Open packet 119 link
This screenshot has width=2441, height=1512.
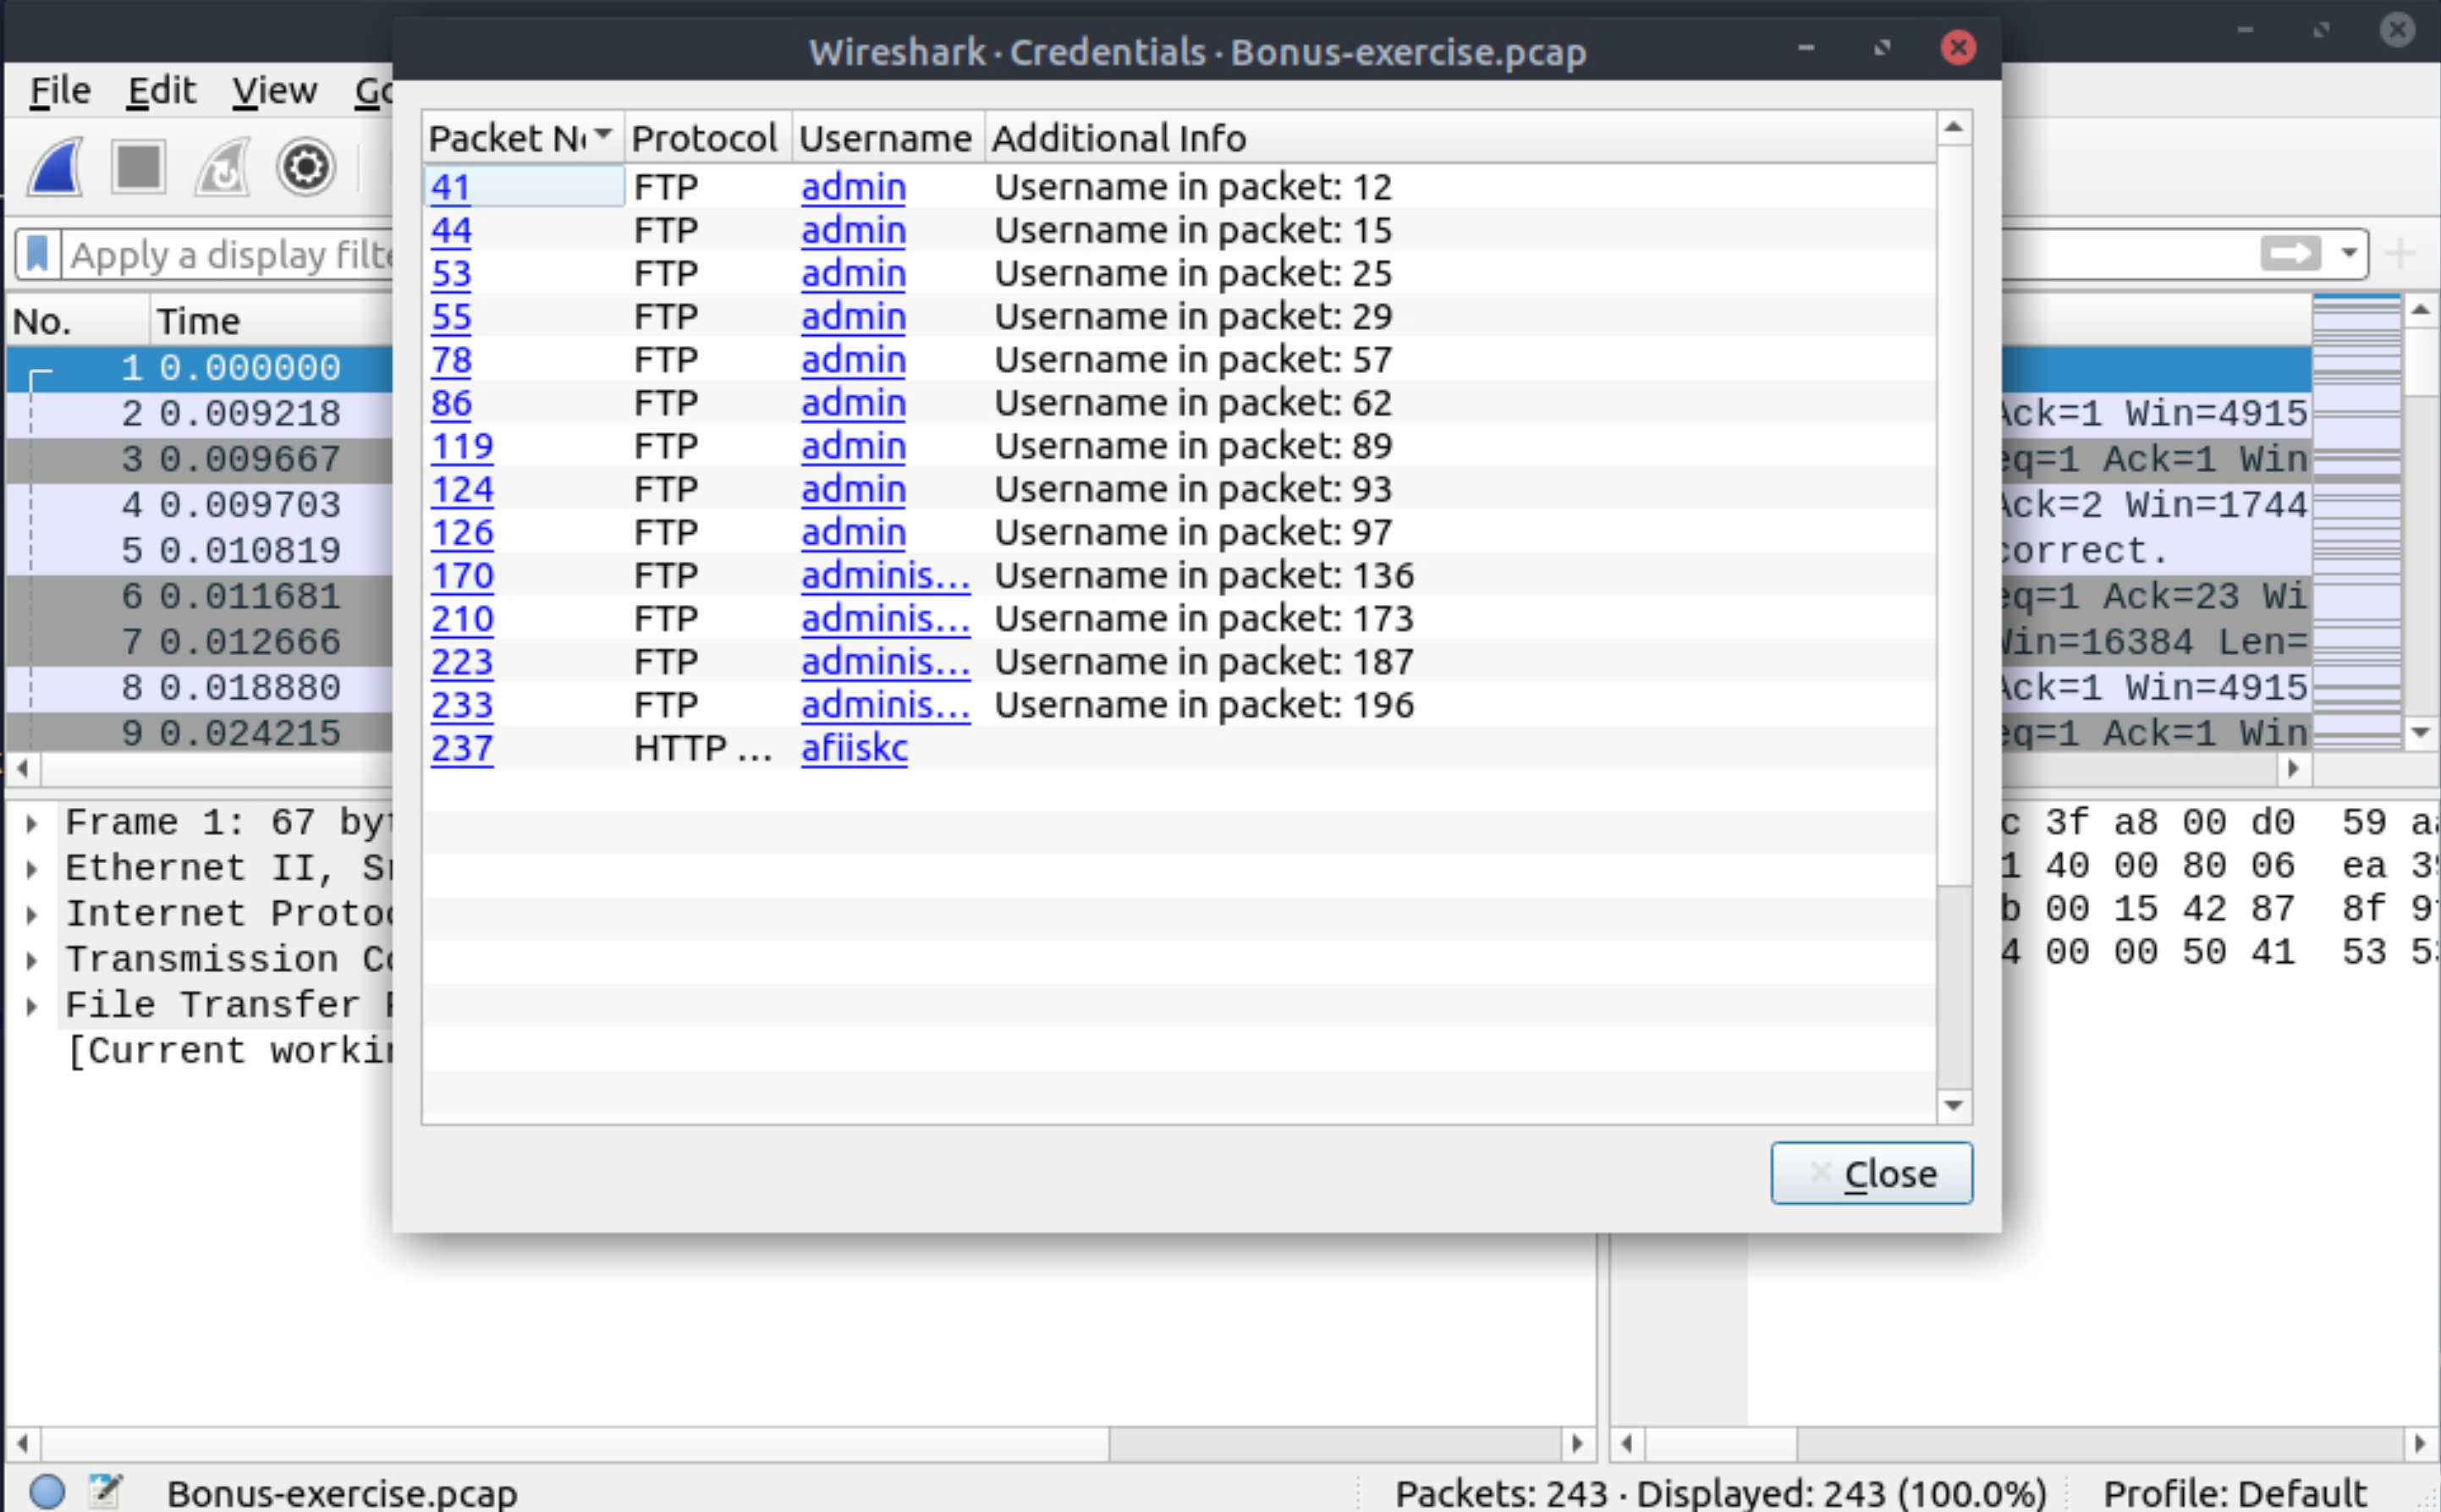coord(462,446)
